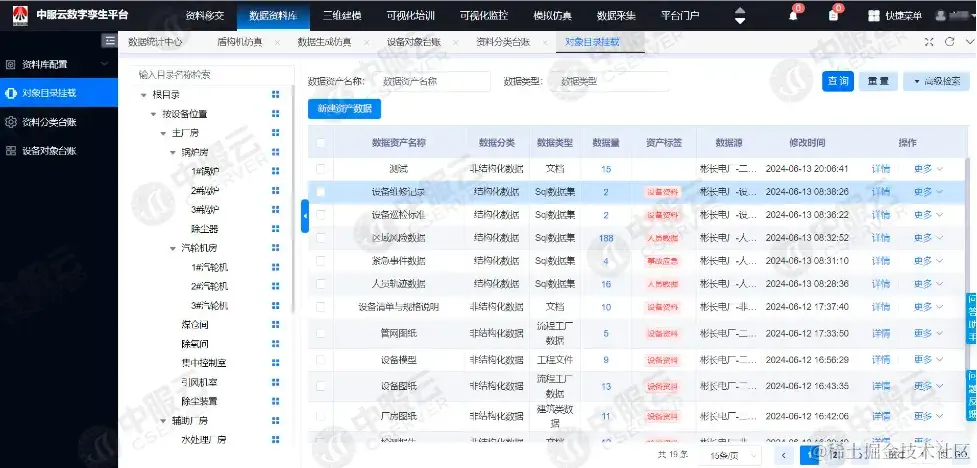This screenshot has width=977, height=468.
Task: Click the refresh icon in tab bar
Action: tap(950, 42)
